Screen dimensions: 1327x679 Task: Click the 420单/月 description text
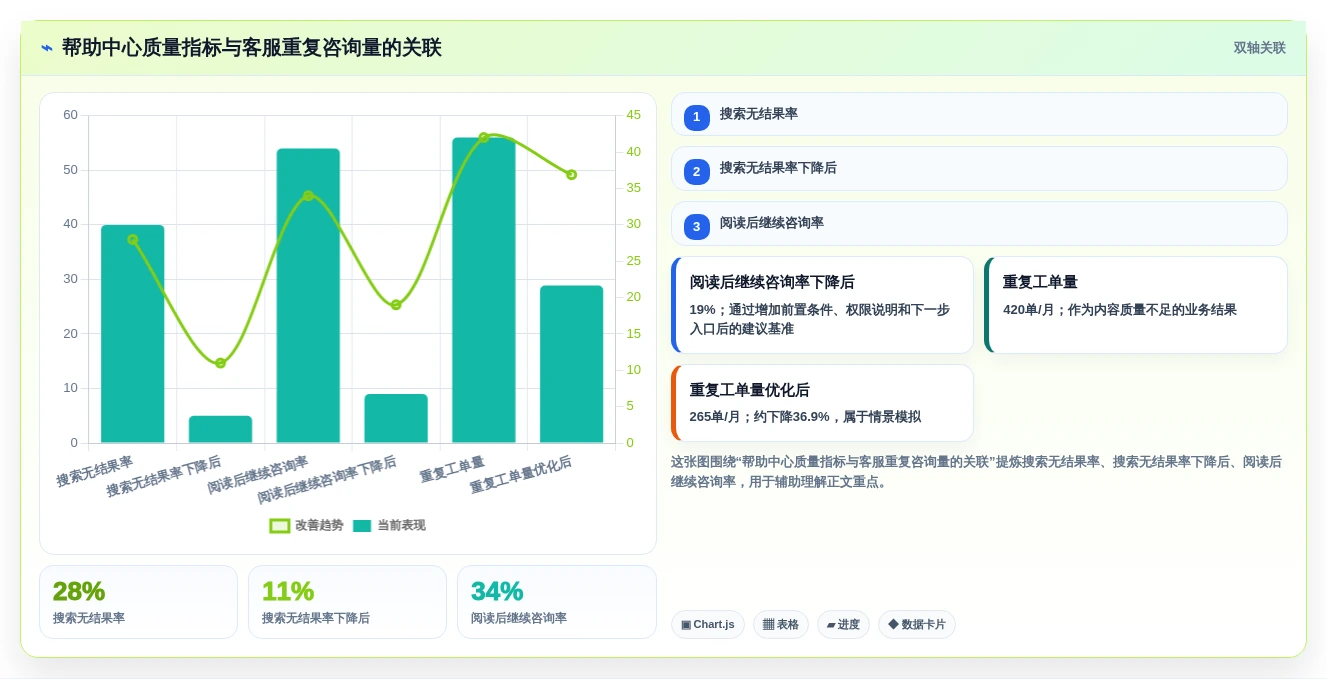coord(1120,309)
